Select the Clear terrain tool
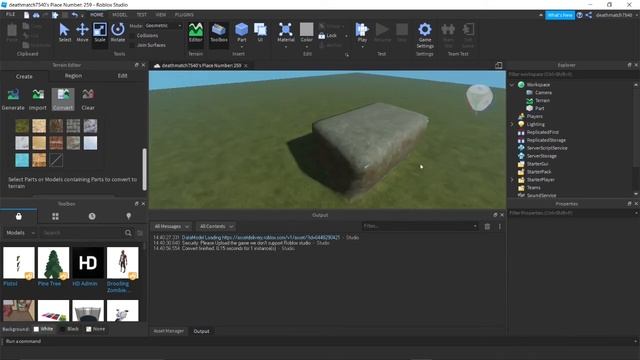The width and height of the screenshot is (640, 360). (88, 100)
